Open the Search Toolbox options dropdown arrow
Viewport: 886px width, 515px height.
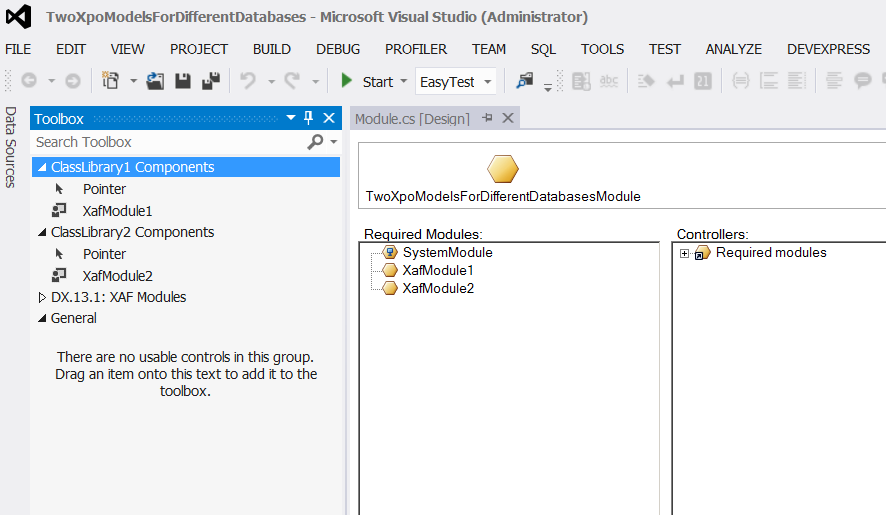pyautogui.click(x=334, y=142)
